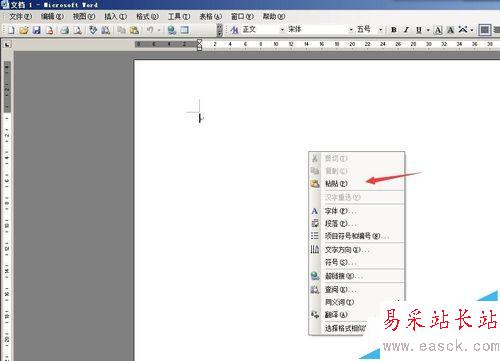Choose 粘贴 in the context menu
This screenshot has width=500, height=361.
coord(357,184)
